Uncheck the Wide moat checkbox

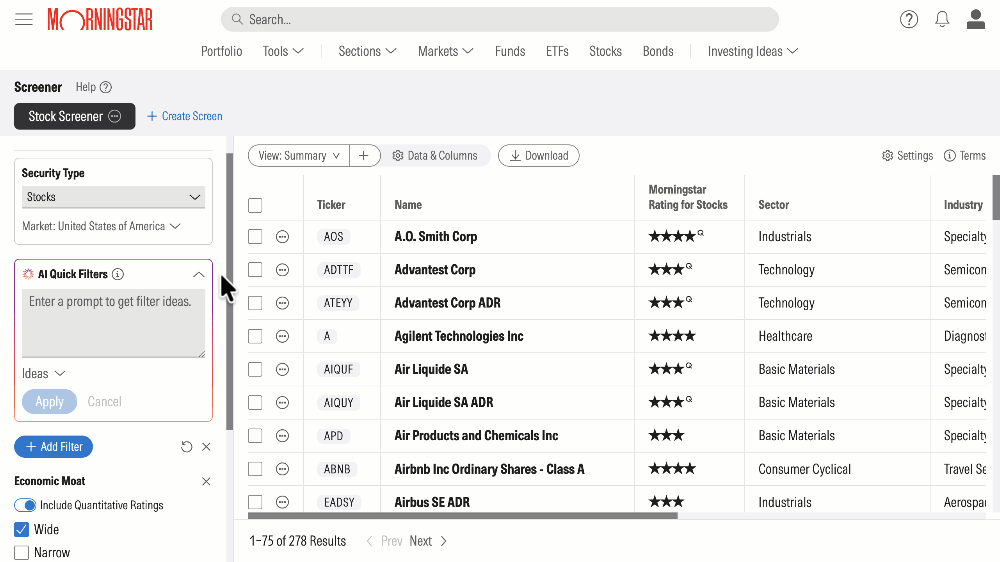22,529
